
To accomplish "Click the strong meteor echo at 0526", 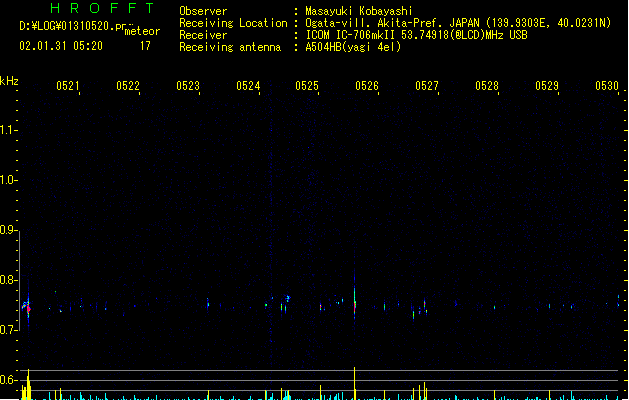I will [x=355, y=302].
